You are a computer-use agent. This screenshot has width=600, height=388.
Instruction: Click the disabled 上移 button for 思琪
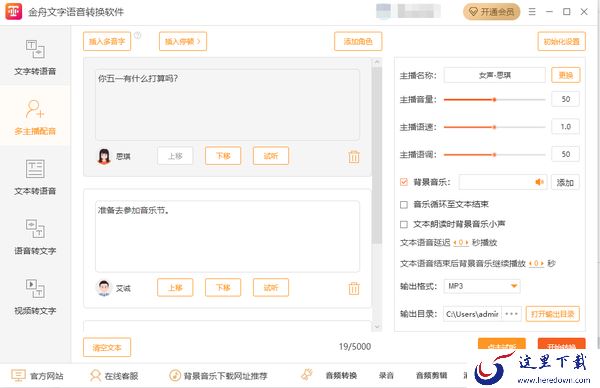[175, 156]
